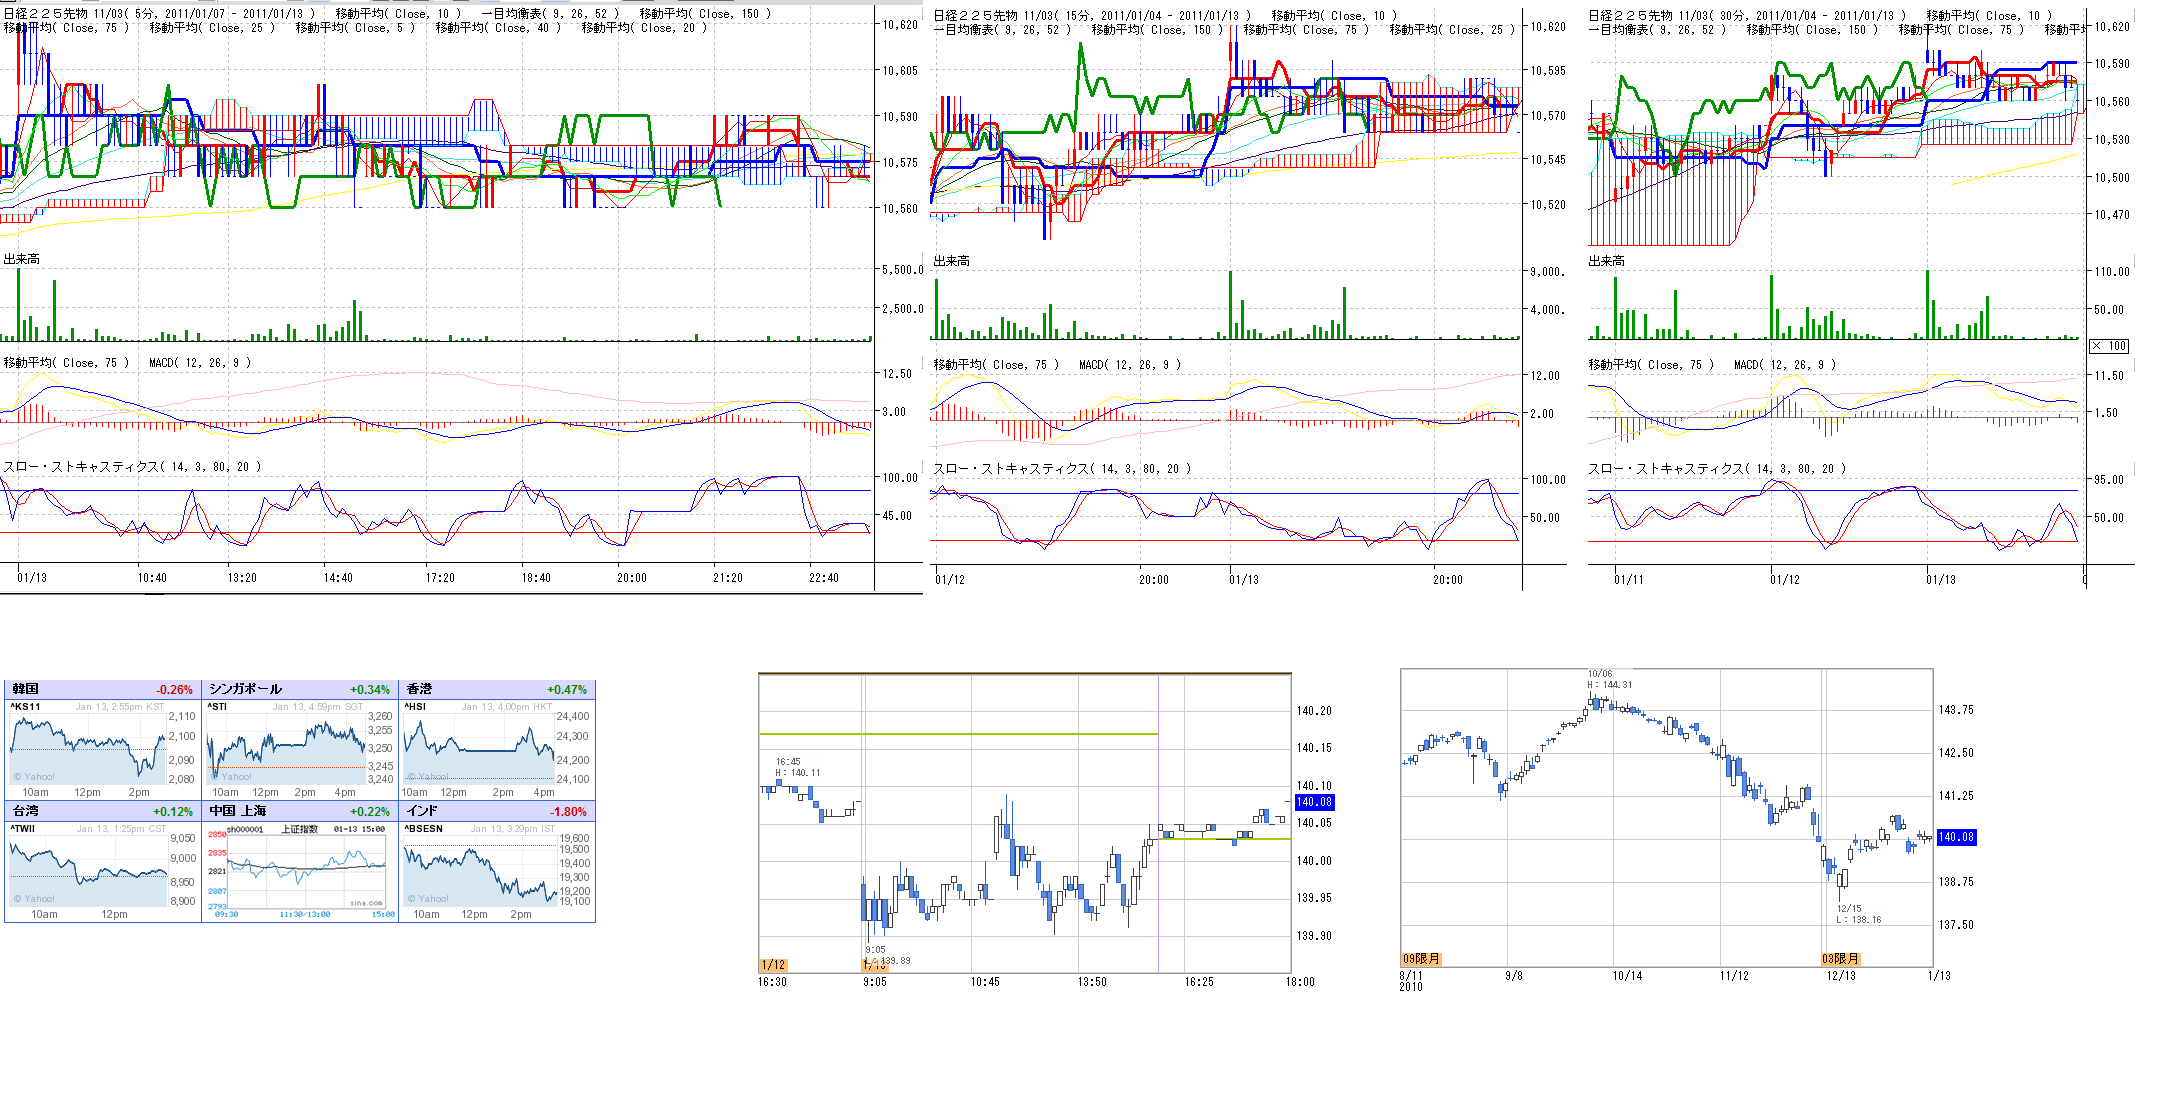Click the 03限月 contract marker
The height and width of the screenshot is (1094, 2170).
[1840, 959]
